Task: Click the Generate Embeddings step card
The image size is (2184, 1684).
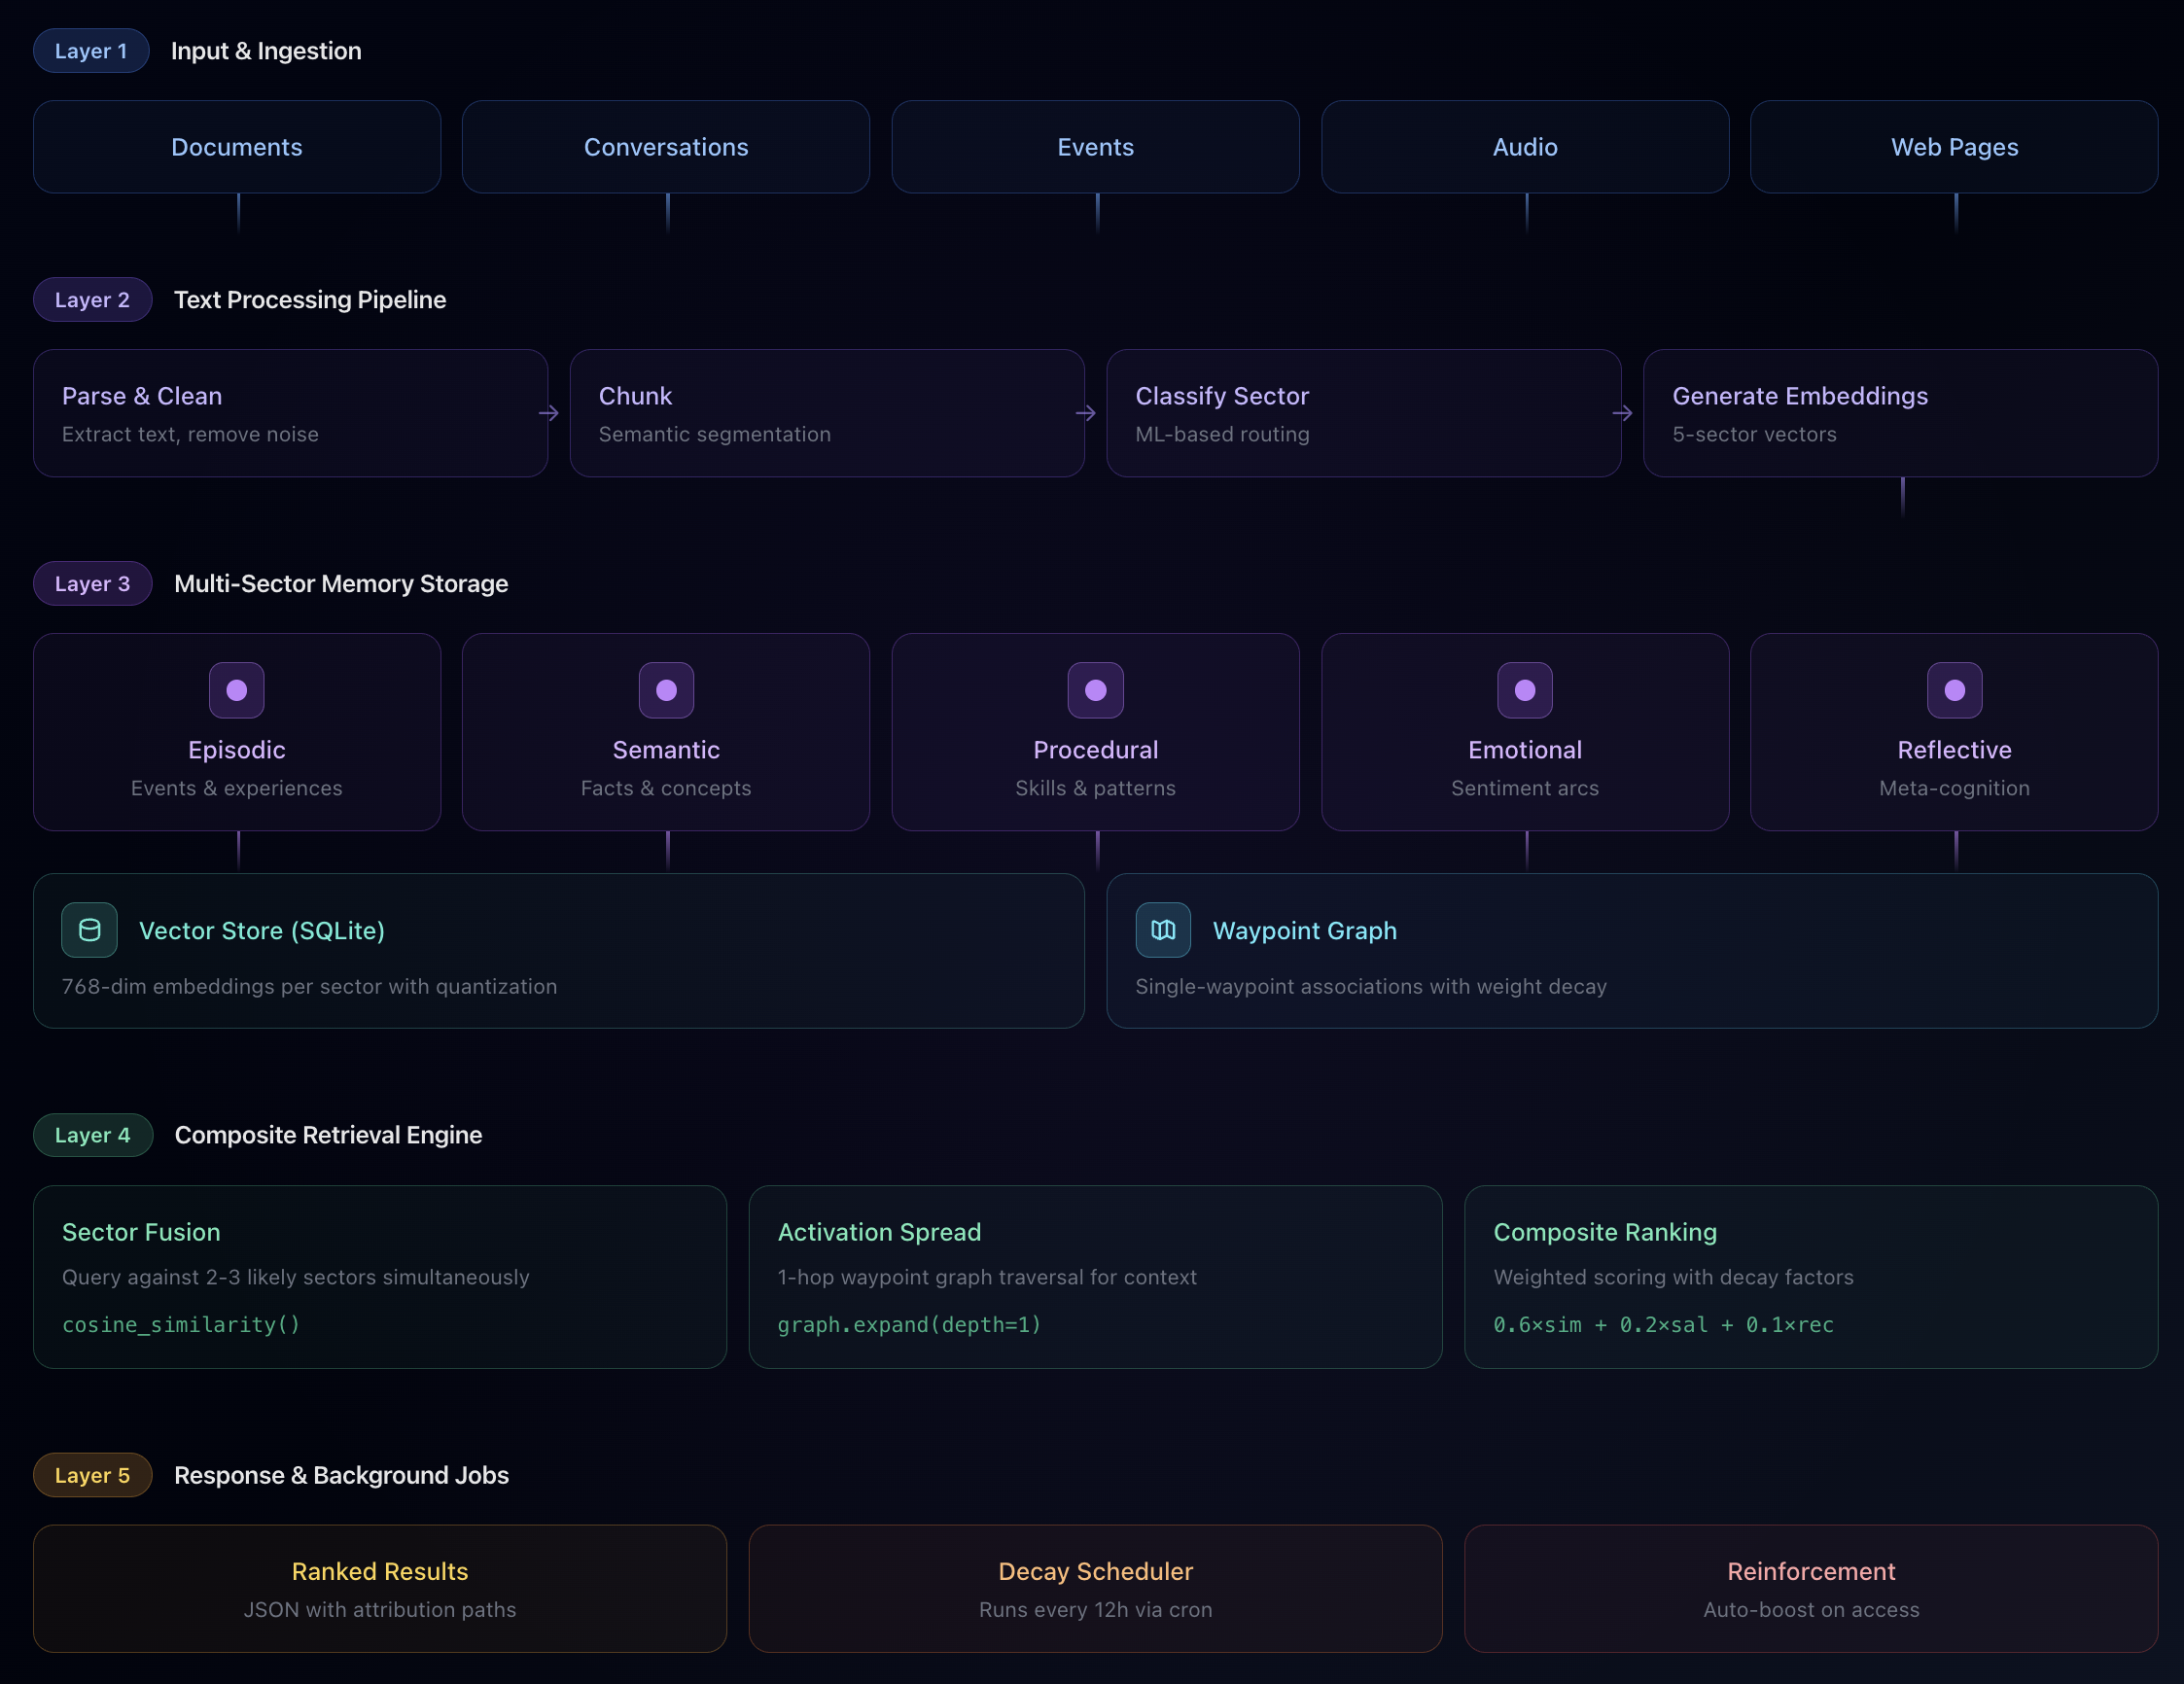Action: 1900,413
